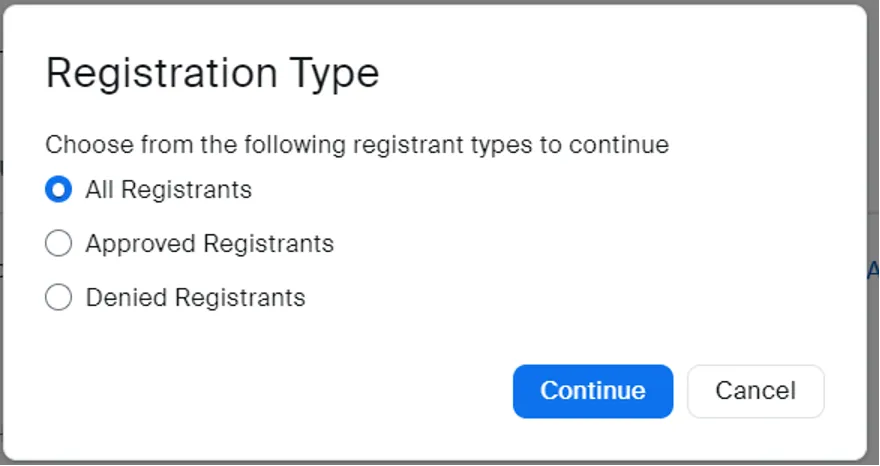
Task: Click the All Registrants label text
Action: coord(168,189)
